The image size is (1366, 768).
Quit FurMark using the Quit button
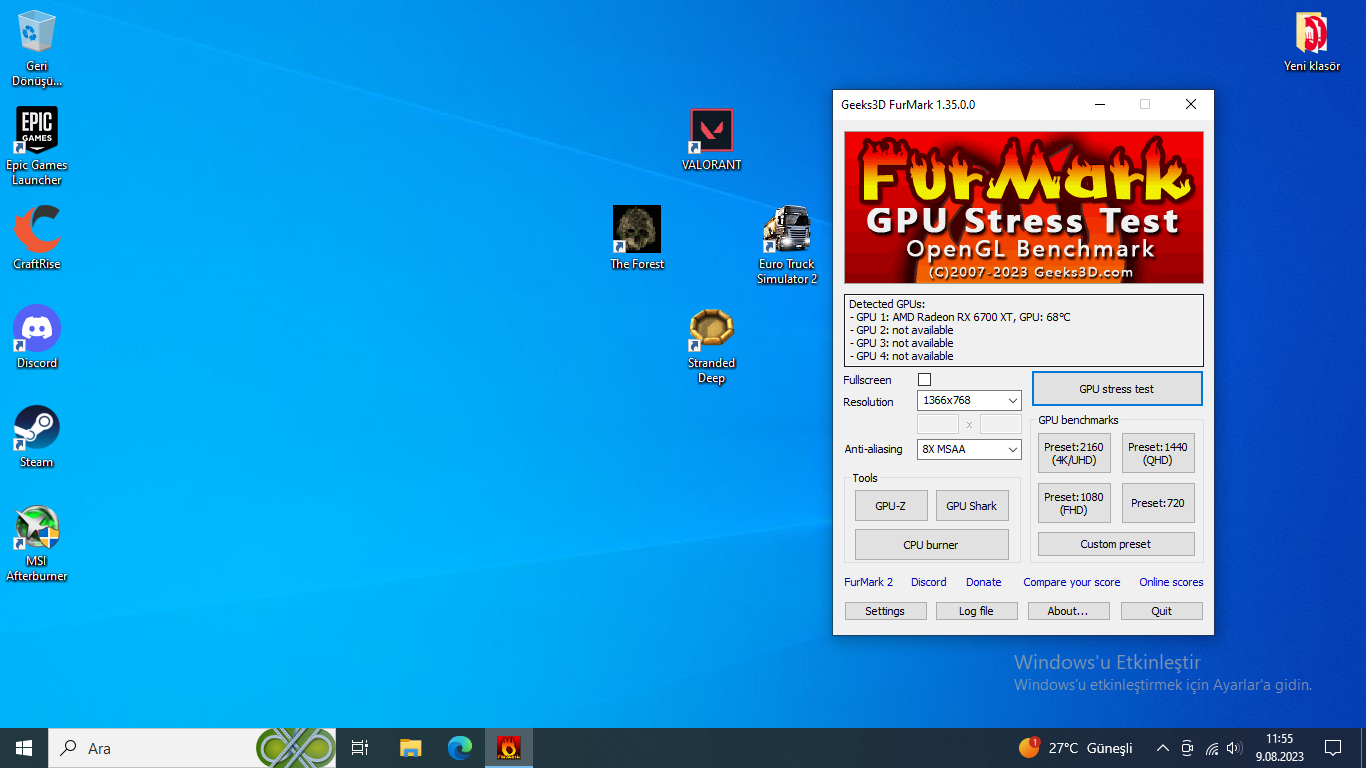(1161, 611)
